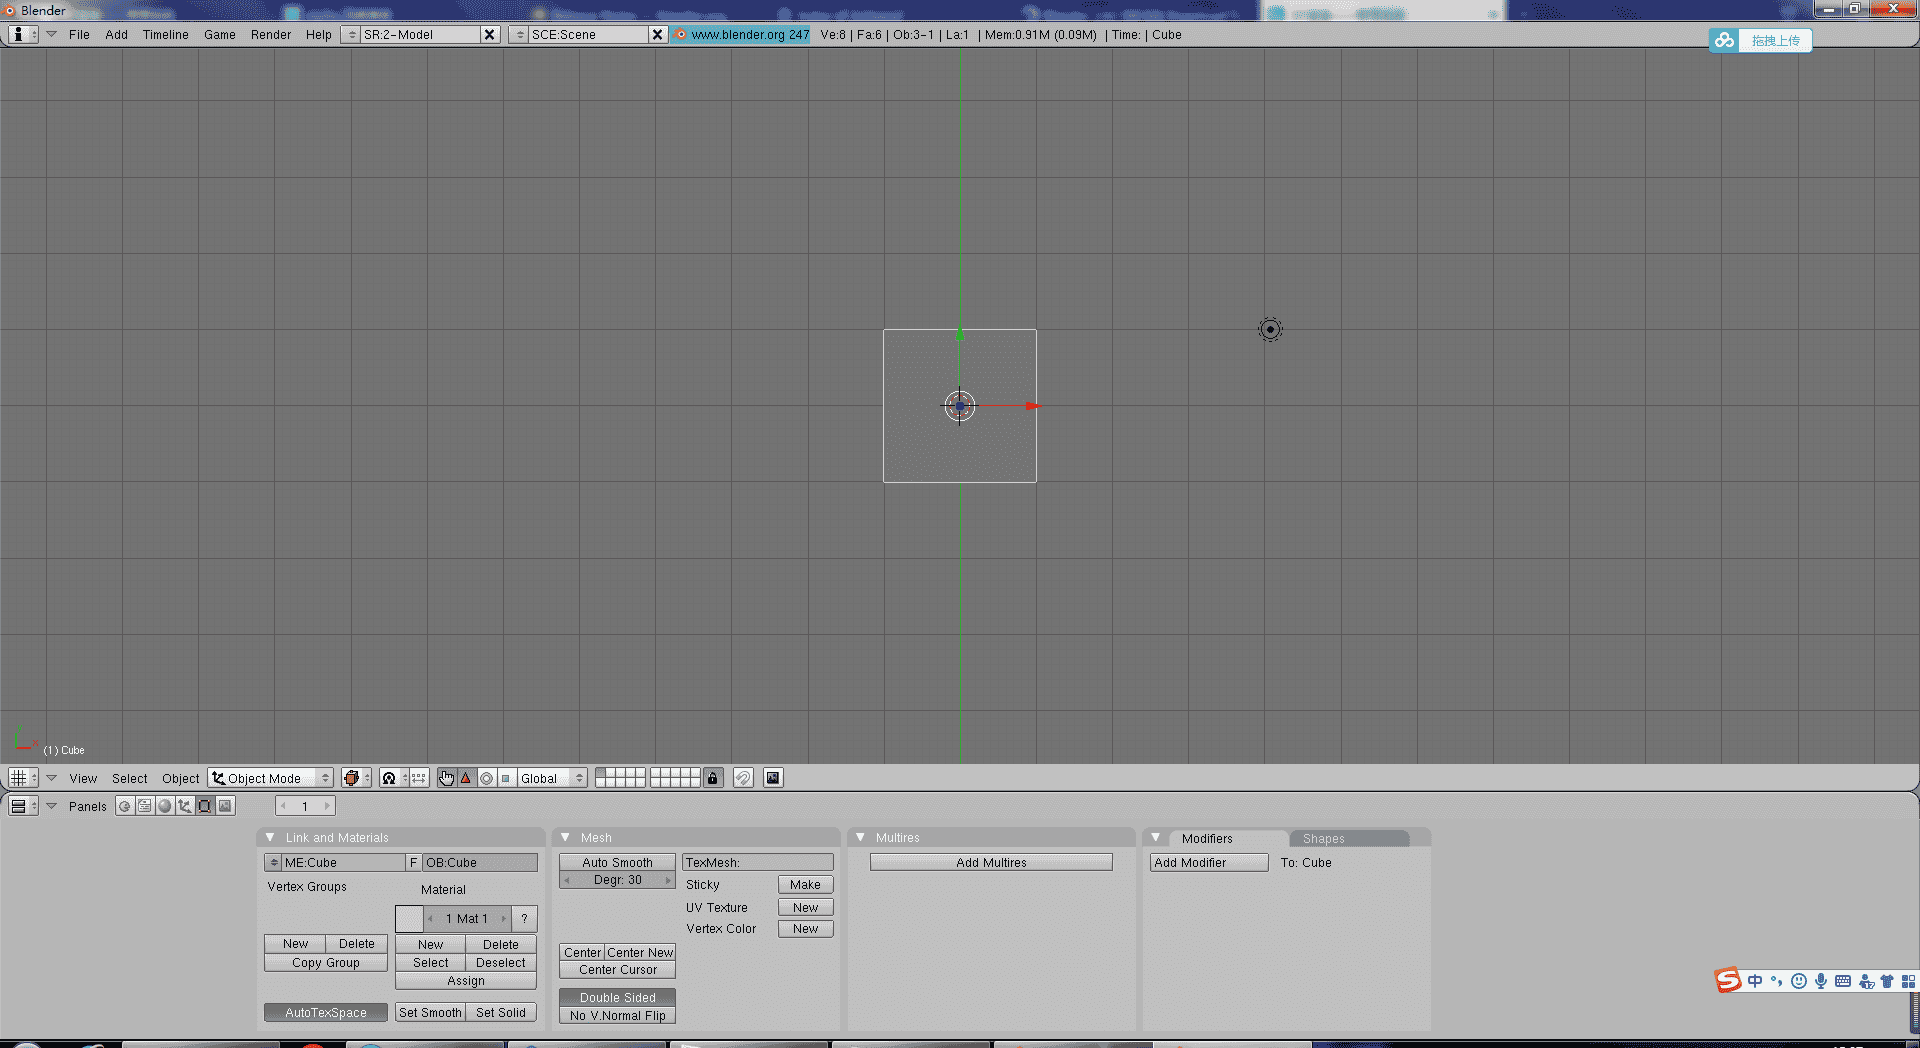Switch to the Scene context (image icon)
Screen dimensions: 1920x1048
(225, 806)
